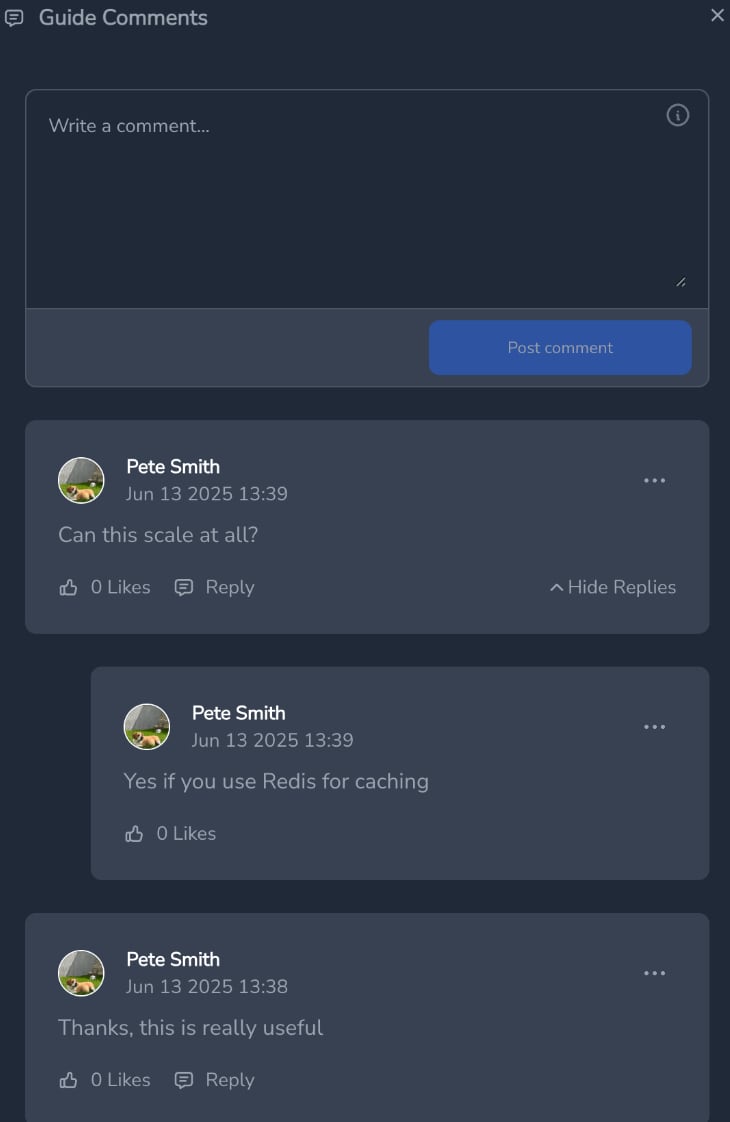Viewport: 730px width, 1122px height.
Task: Click Pete Smith avatar on first comment
Action: tap(81, 480)
